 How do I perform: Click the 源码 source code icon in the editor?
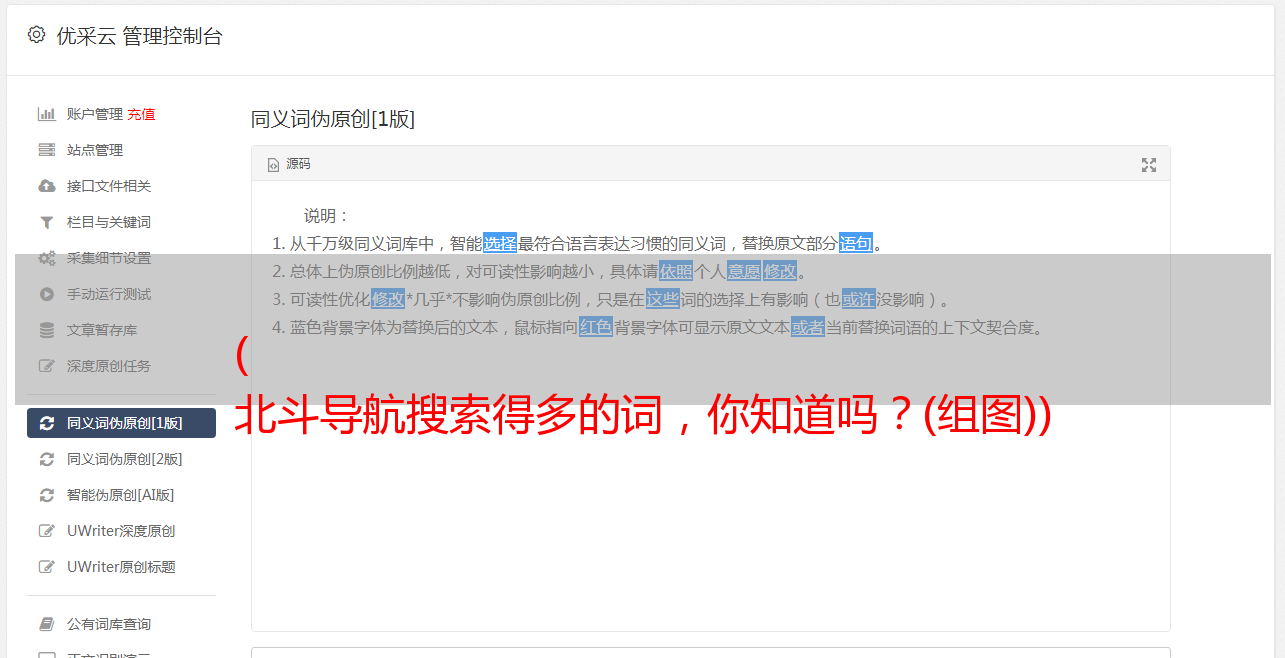273,165
